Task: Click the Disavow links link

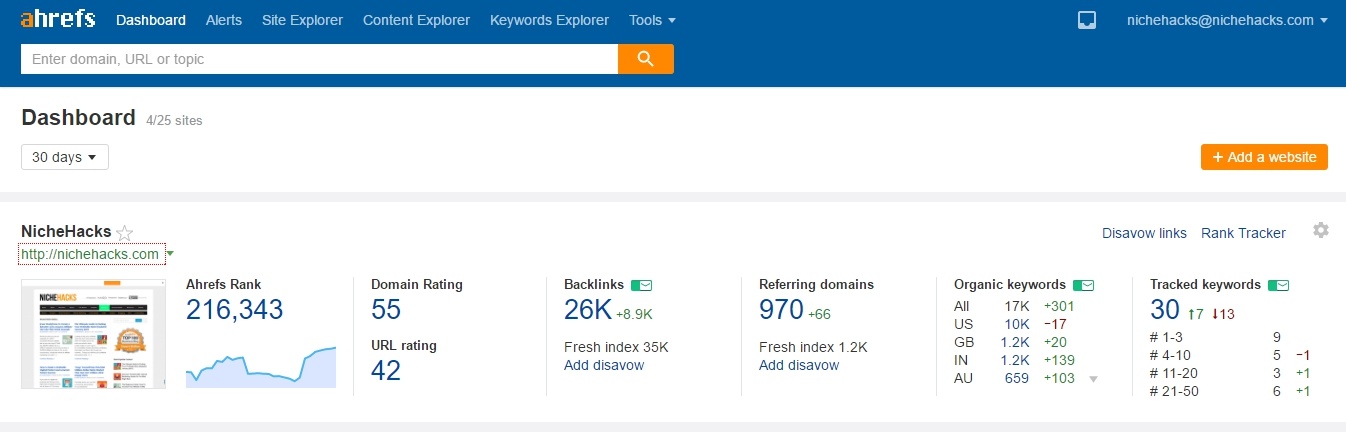Action: click(x=1144, y=233)
